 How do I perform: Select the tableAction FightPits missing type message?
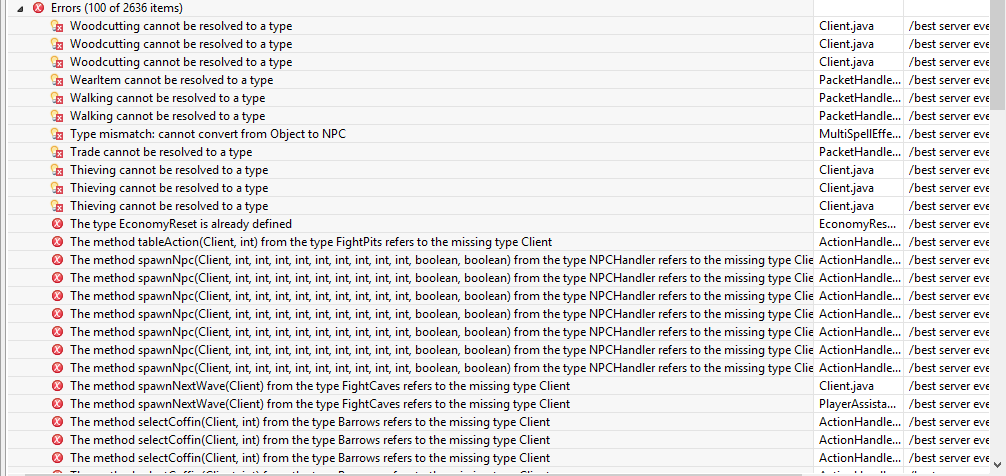(x=310, y=242)
